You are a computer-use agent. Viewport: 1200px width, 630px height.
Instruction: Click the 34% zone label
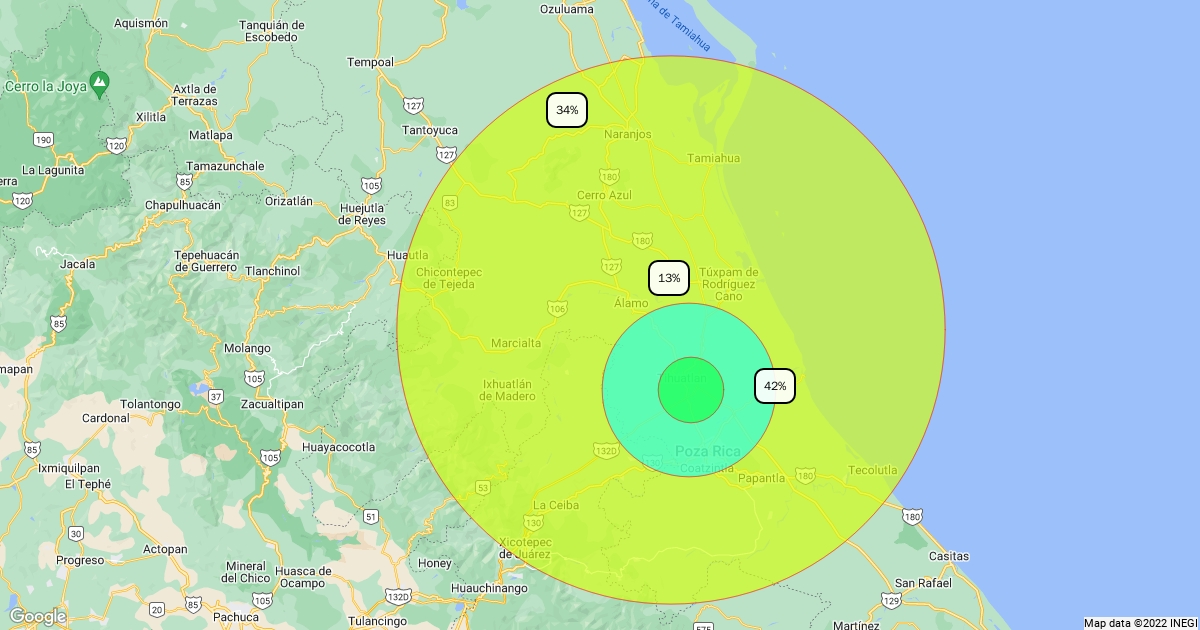[x=567, y=110]
